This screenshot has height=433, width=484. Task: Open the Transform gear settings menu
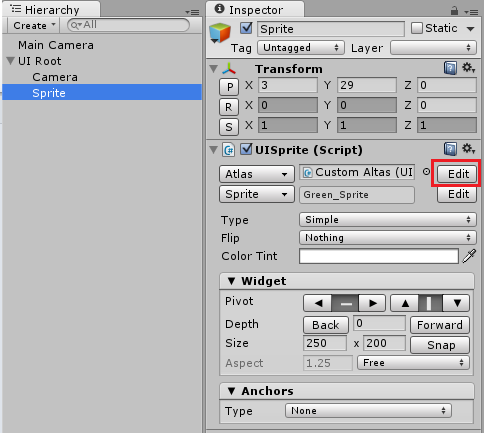pyautogui.click(x=468, y=68)
